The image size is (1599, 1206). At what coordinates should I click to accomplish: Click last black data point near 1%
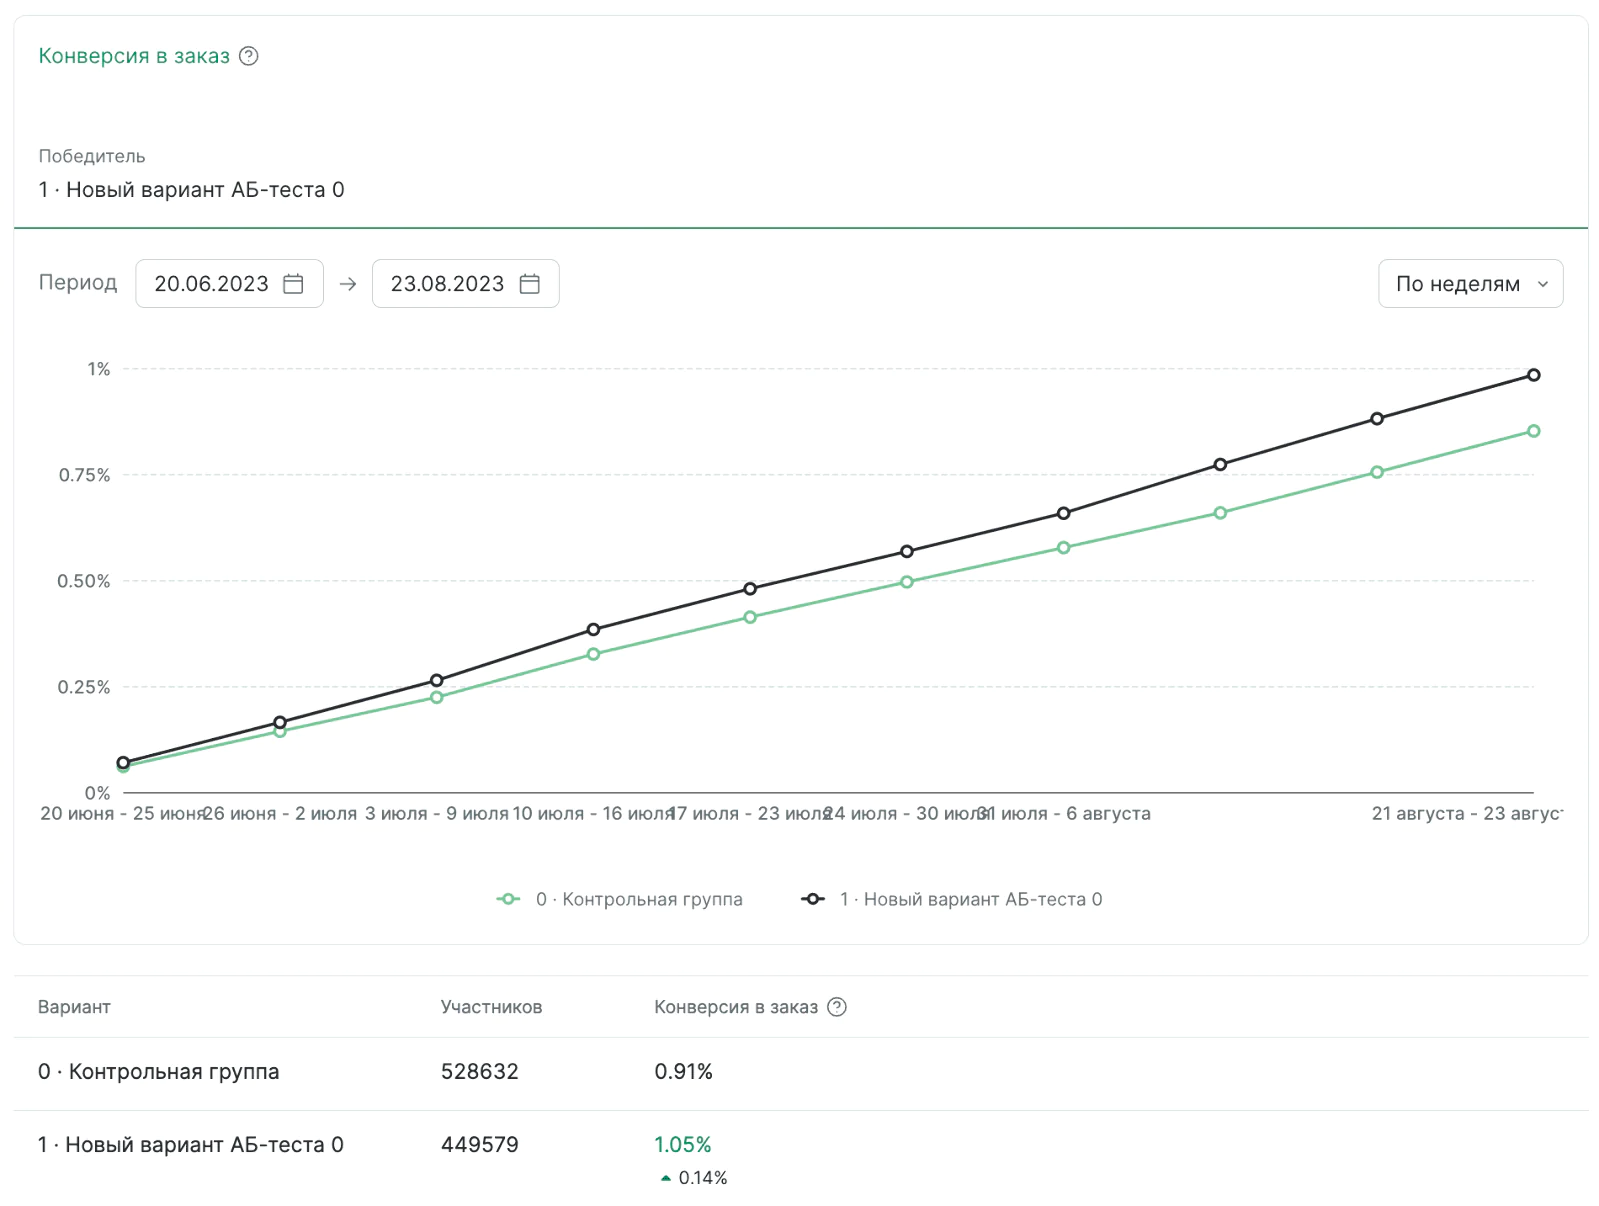click(1533, 375)
